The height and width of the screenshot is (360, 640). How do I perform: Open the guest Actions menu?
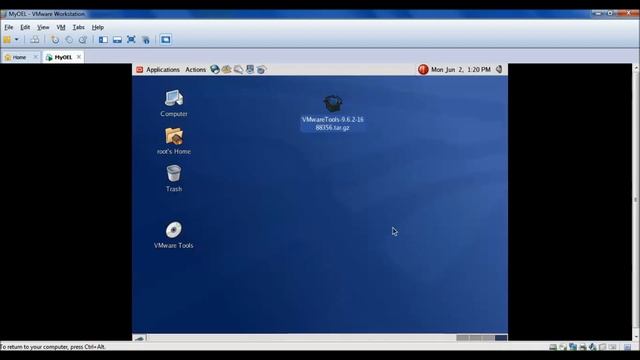[x=196, y=70]
